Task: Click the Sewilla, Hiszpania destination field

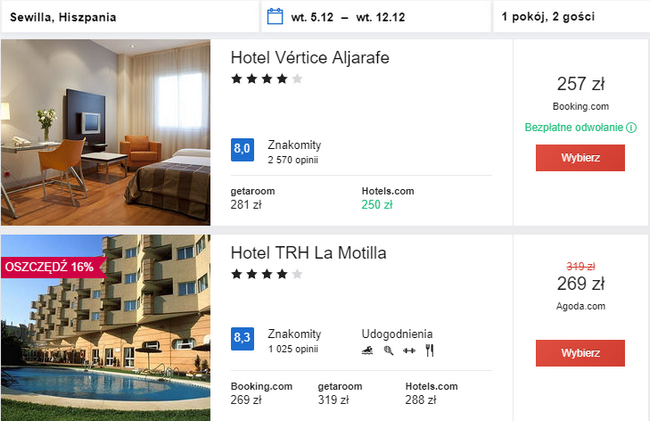Action: pos(129,17)
